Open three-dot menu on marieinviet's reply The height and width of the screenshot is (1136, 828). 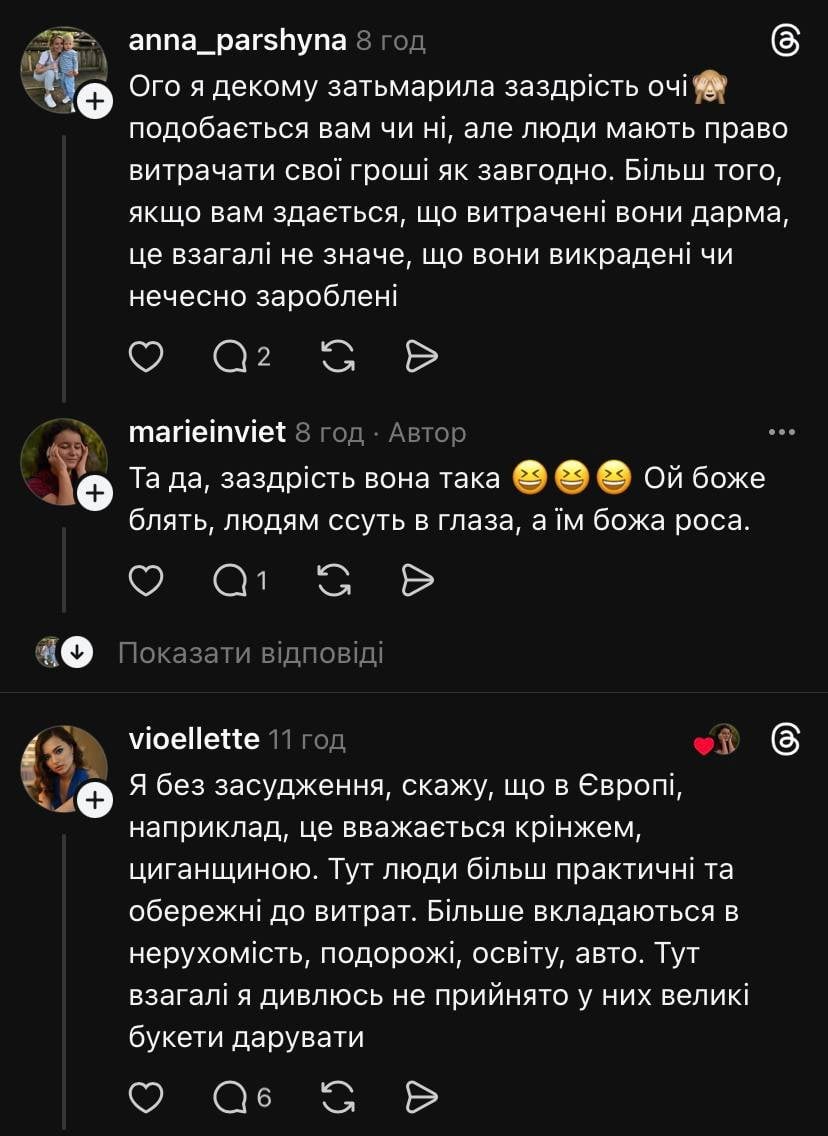point(780,432)
